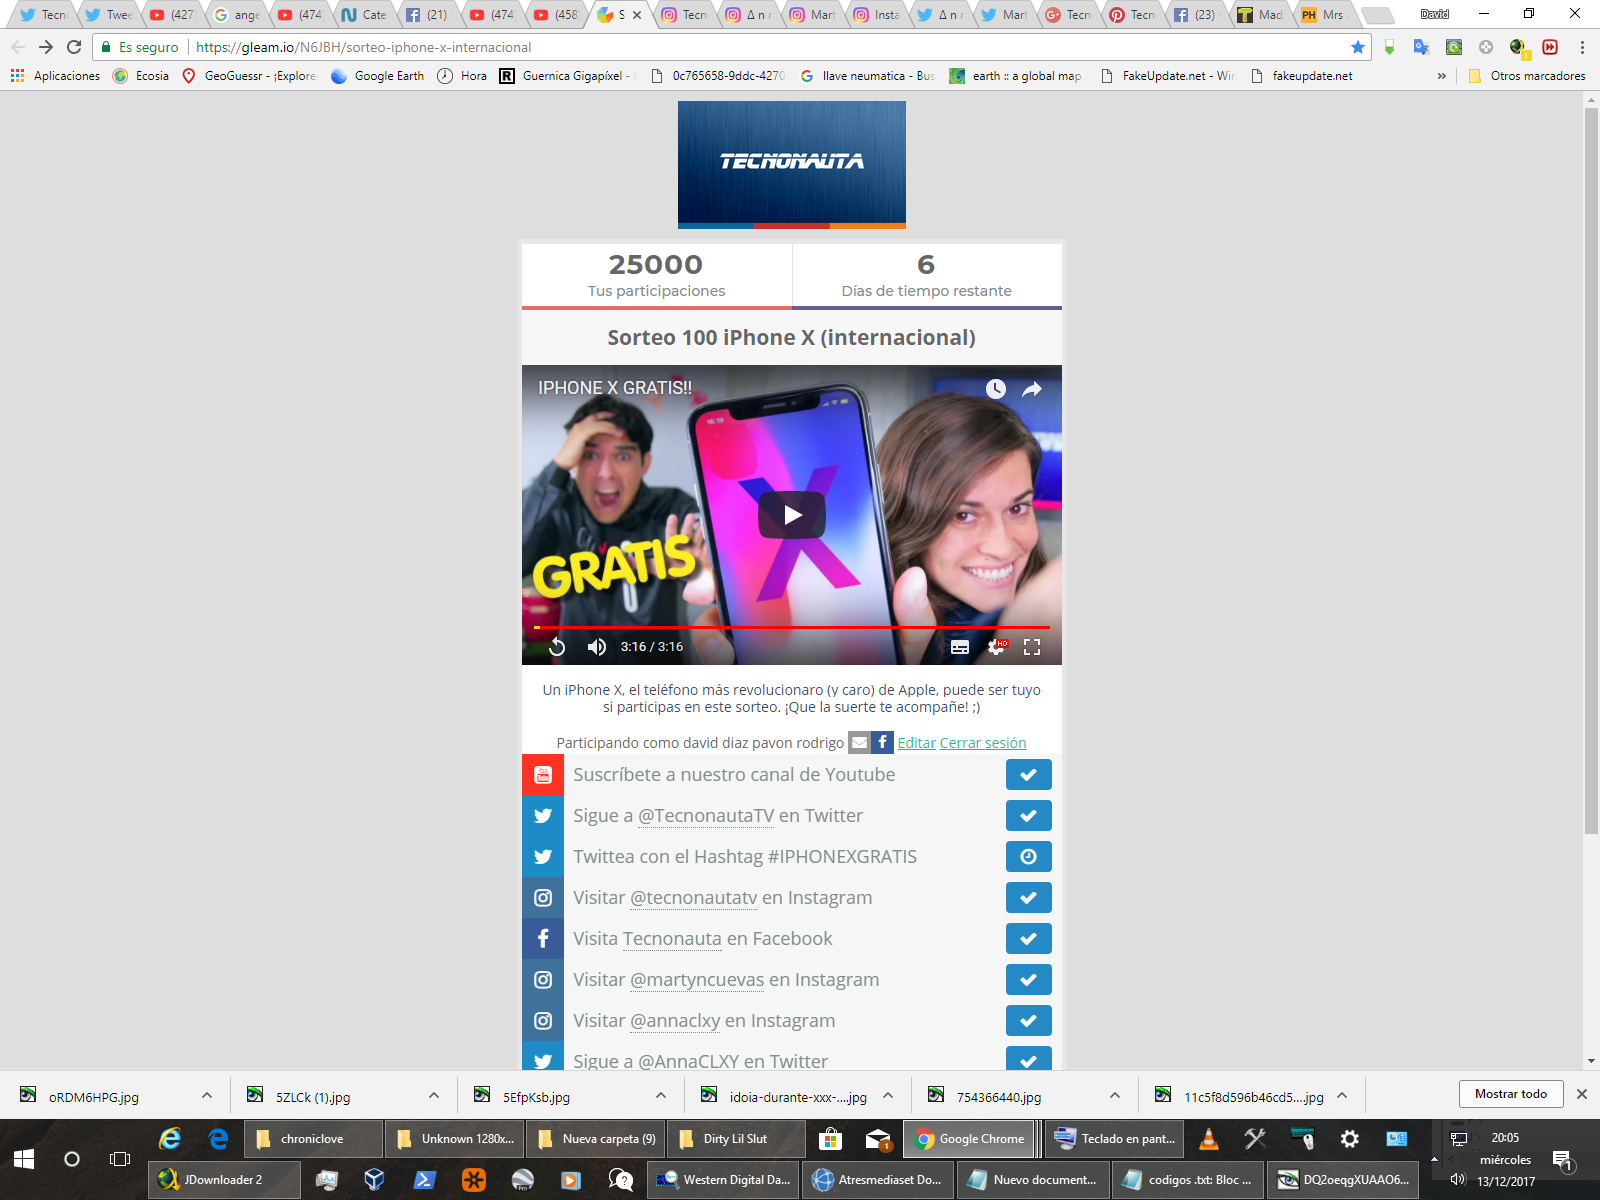Click the video's red progress bar

[x=791, y=627]
